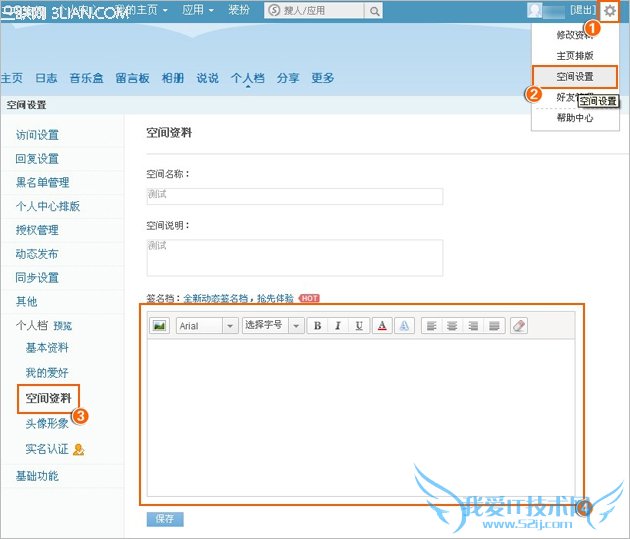
Task: Open 同步设置 in the sidebar
Action: click(37, 278)
